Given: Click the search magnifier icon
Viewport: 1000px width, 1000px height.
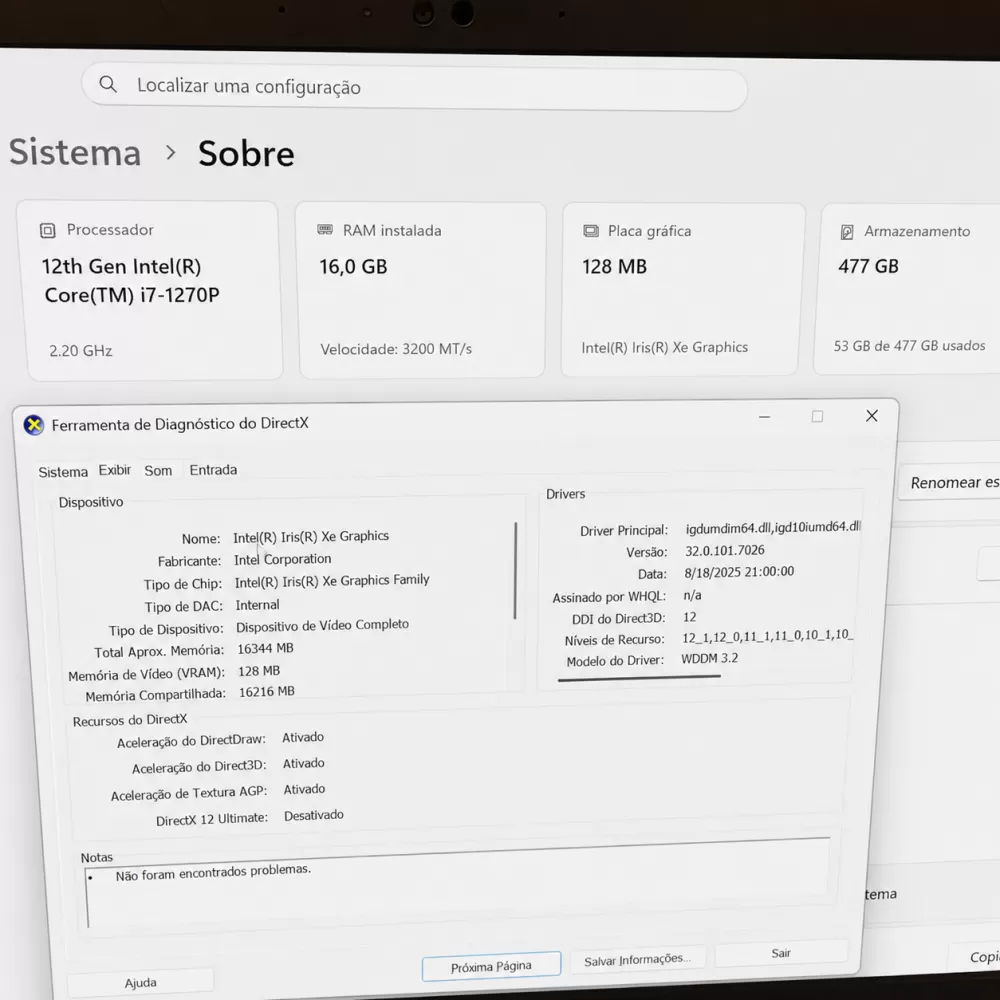Looking at the screenshot, I should (x=108, y=84).
